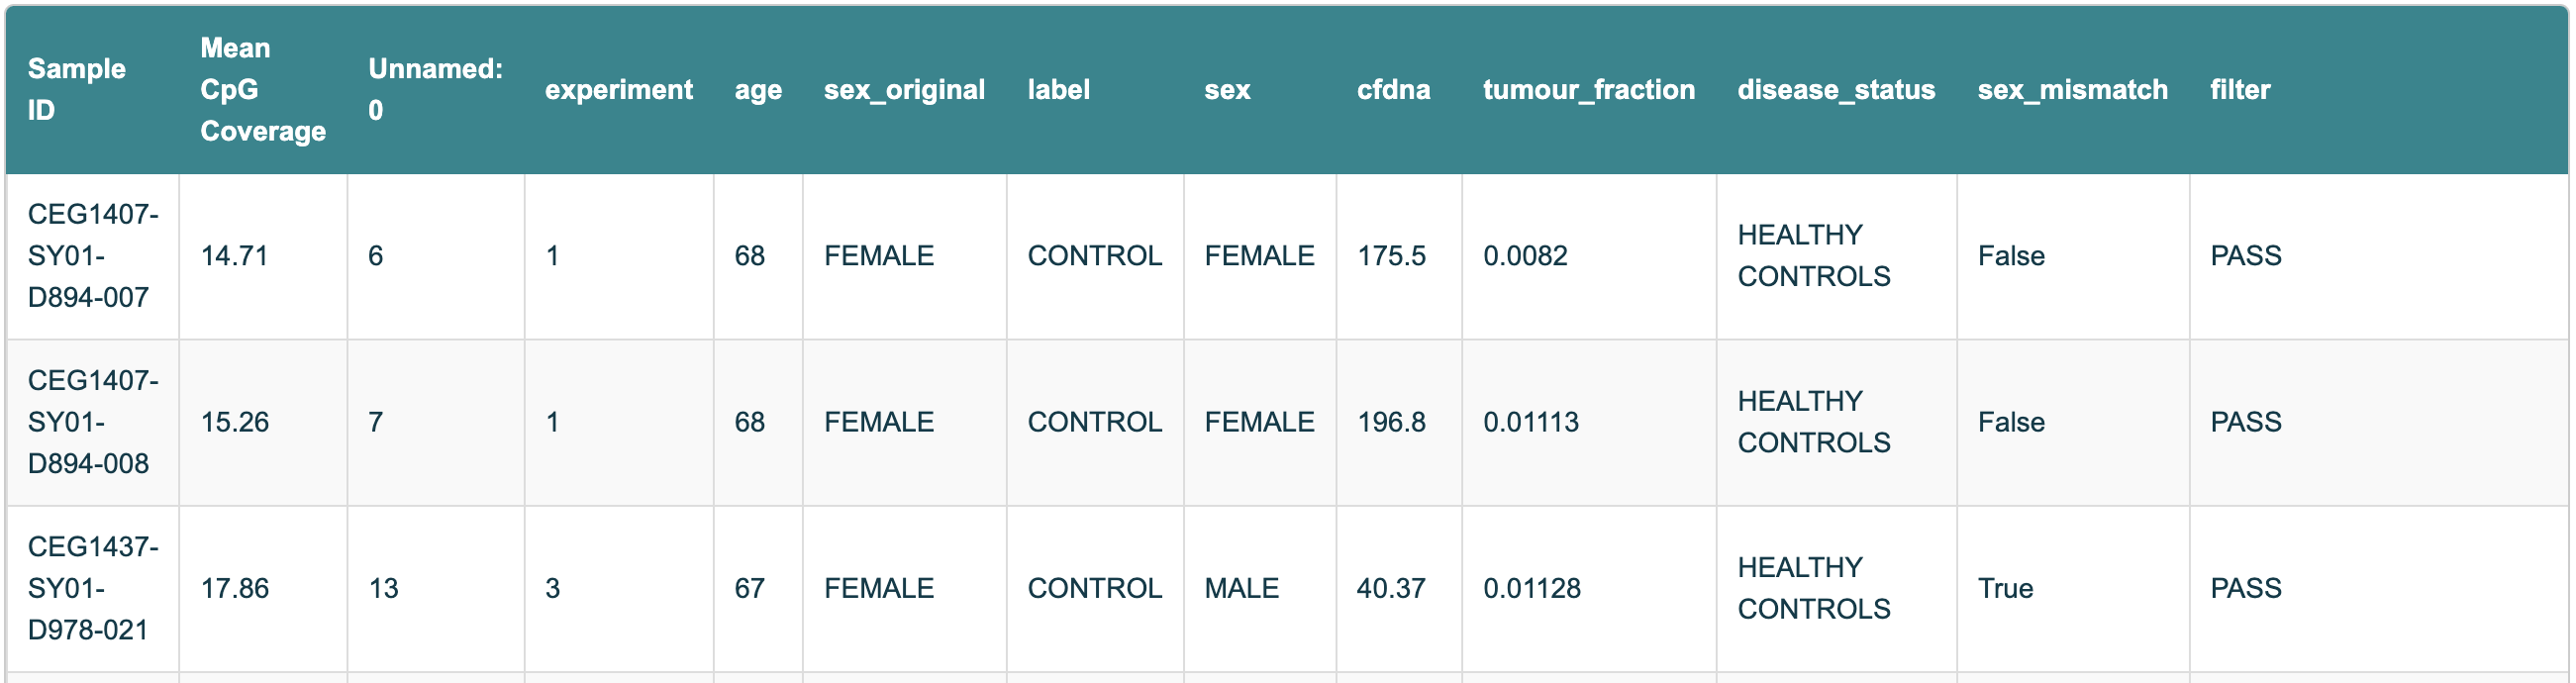This screenshot has width=2576, height=683.
Task: Click the disease_status column header
Action: coord(1835,90)
